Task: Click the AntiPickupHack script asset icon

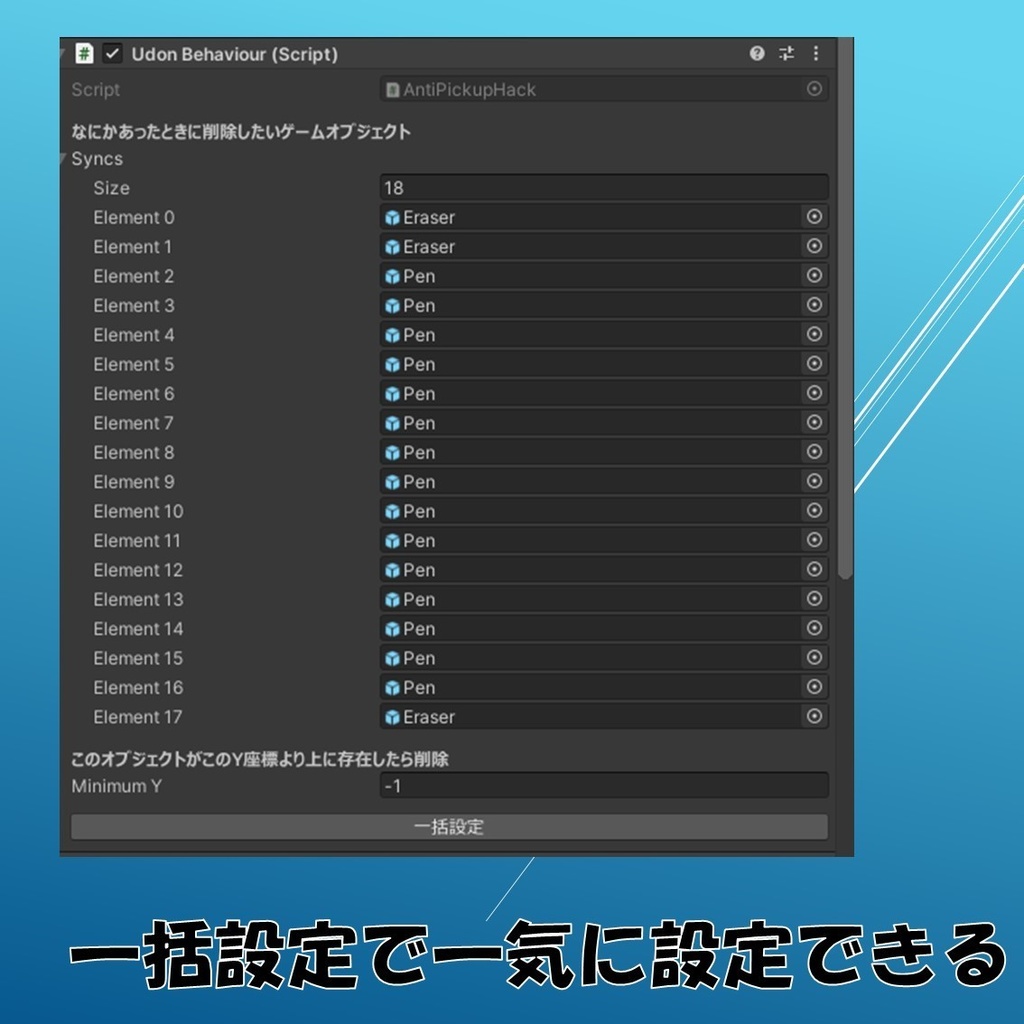Action: (x=392, y=90)
